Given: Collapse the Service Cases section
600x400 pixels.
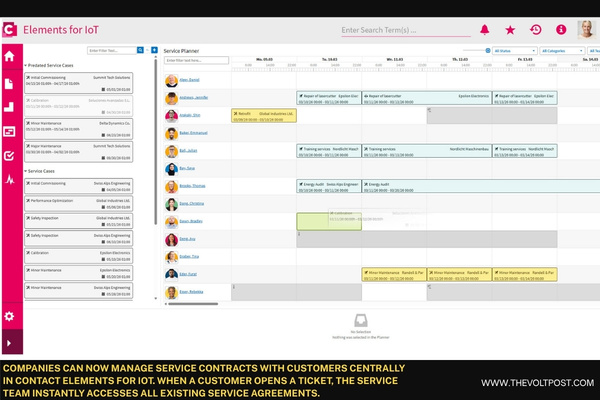Looking at the screenshot, I should [26, 171].
